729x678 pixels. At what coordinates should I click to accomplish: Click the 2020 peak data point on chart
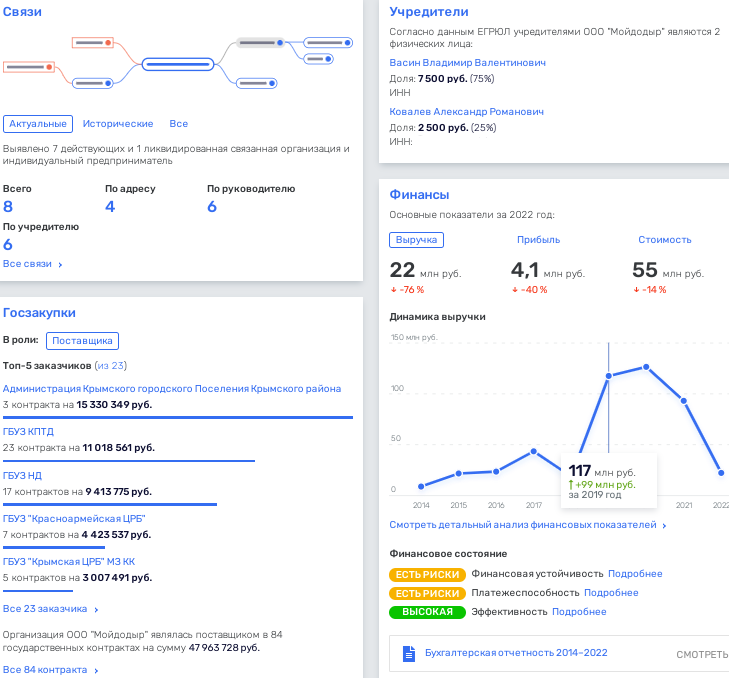[x=646, y=367]
